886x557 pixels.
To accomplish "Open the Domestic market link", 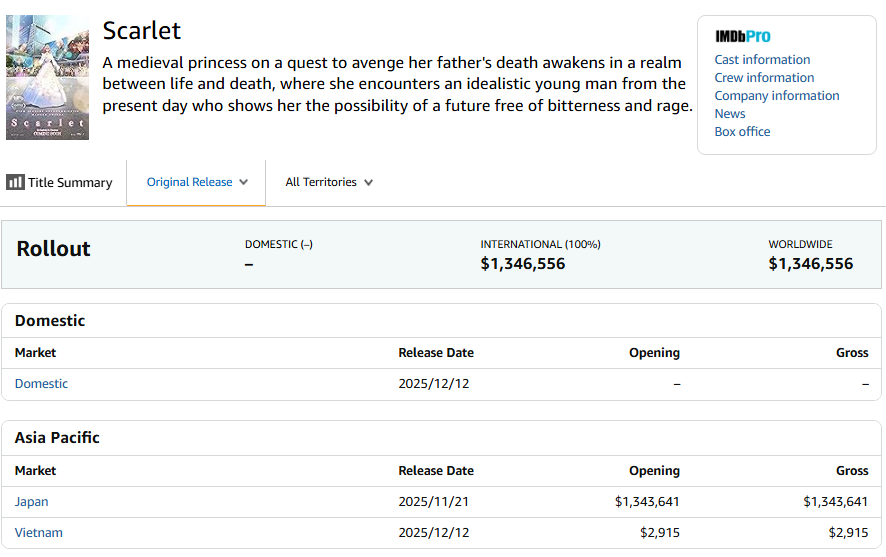I will click(x=42, y=384).
